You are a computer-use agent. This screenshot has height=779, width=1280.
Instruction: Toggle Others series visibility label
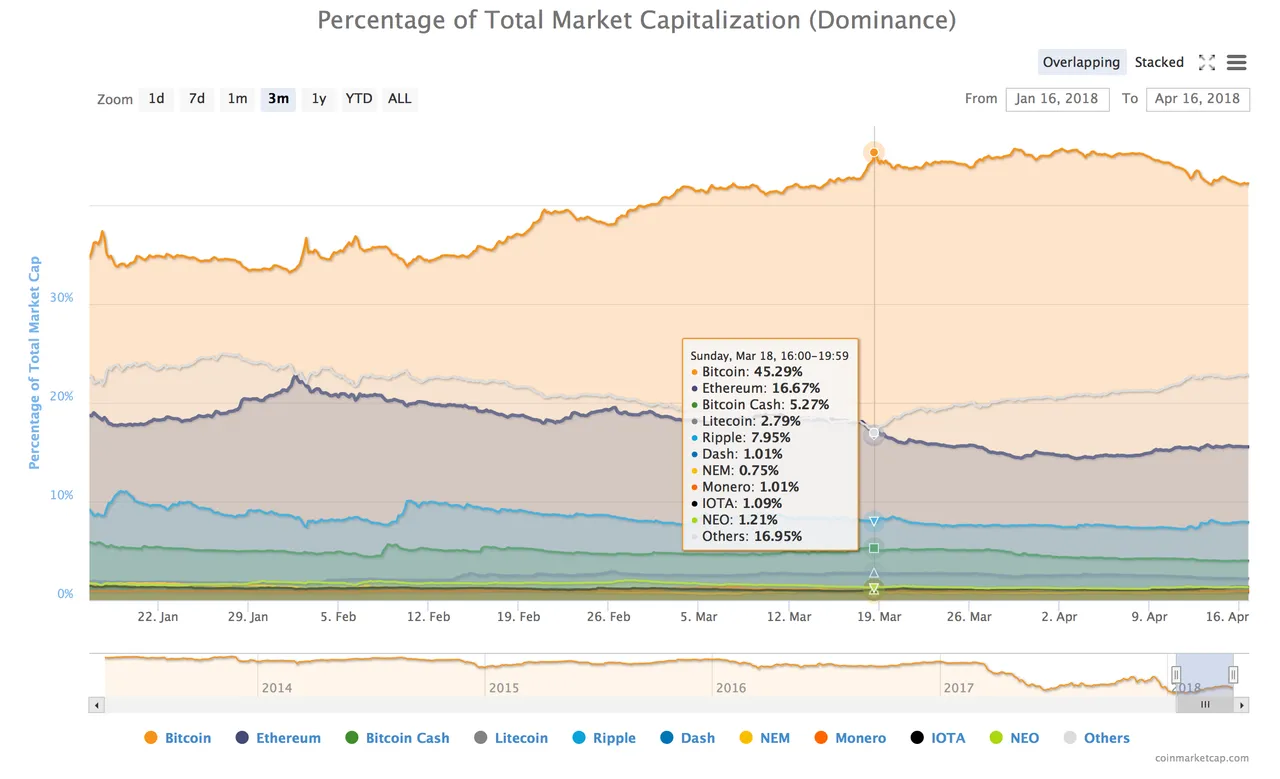click(1107, 738)
